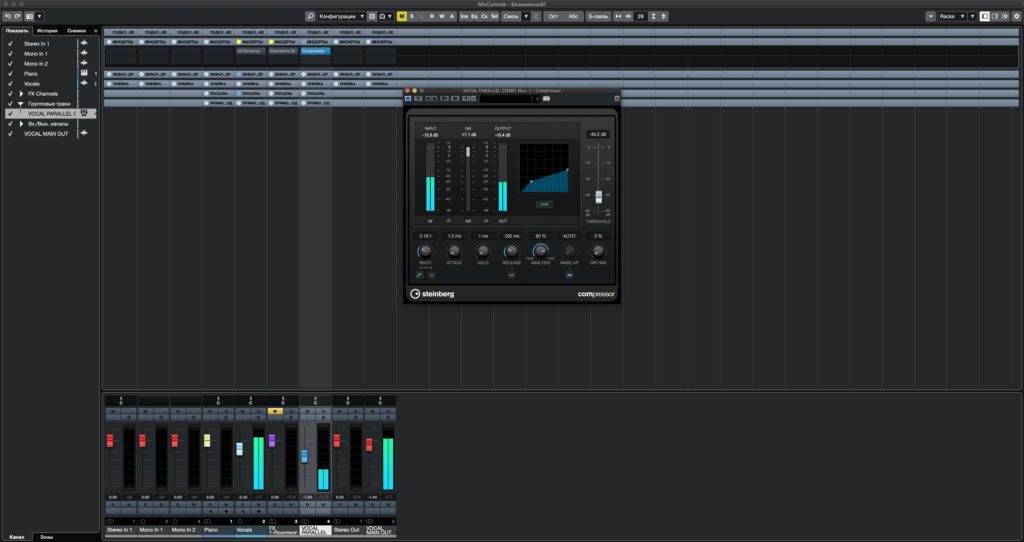Viewport: 1024px width, 542px height.
Task: Click the Compressor Ratio knob
Action: (425, 251)
